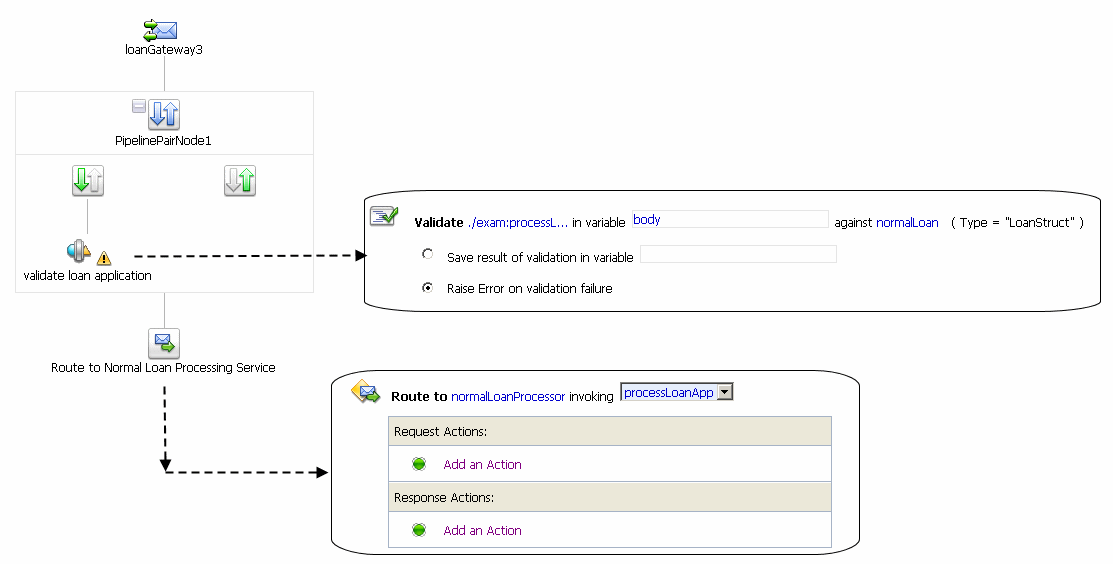Open the ./exam:processL... XPath link
1113x564 pixels.
518,223
